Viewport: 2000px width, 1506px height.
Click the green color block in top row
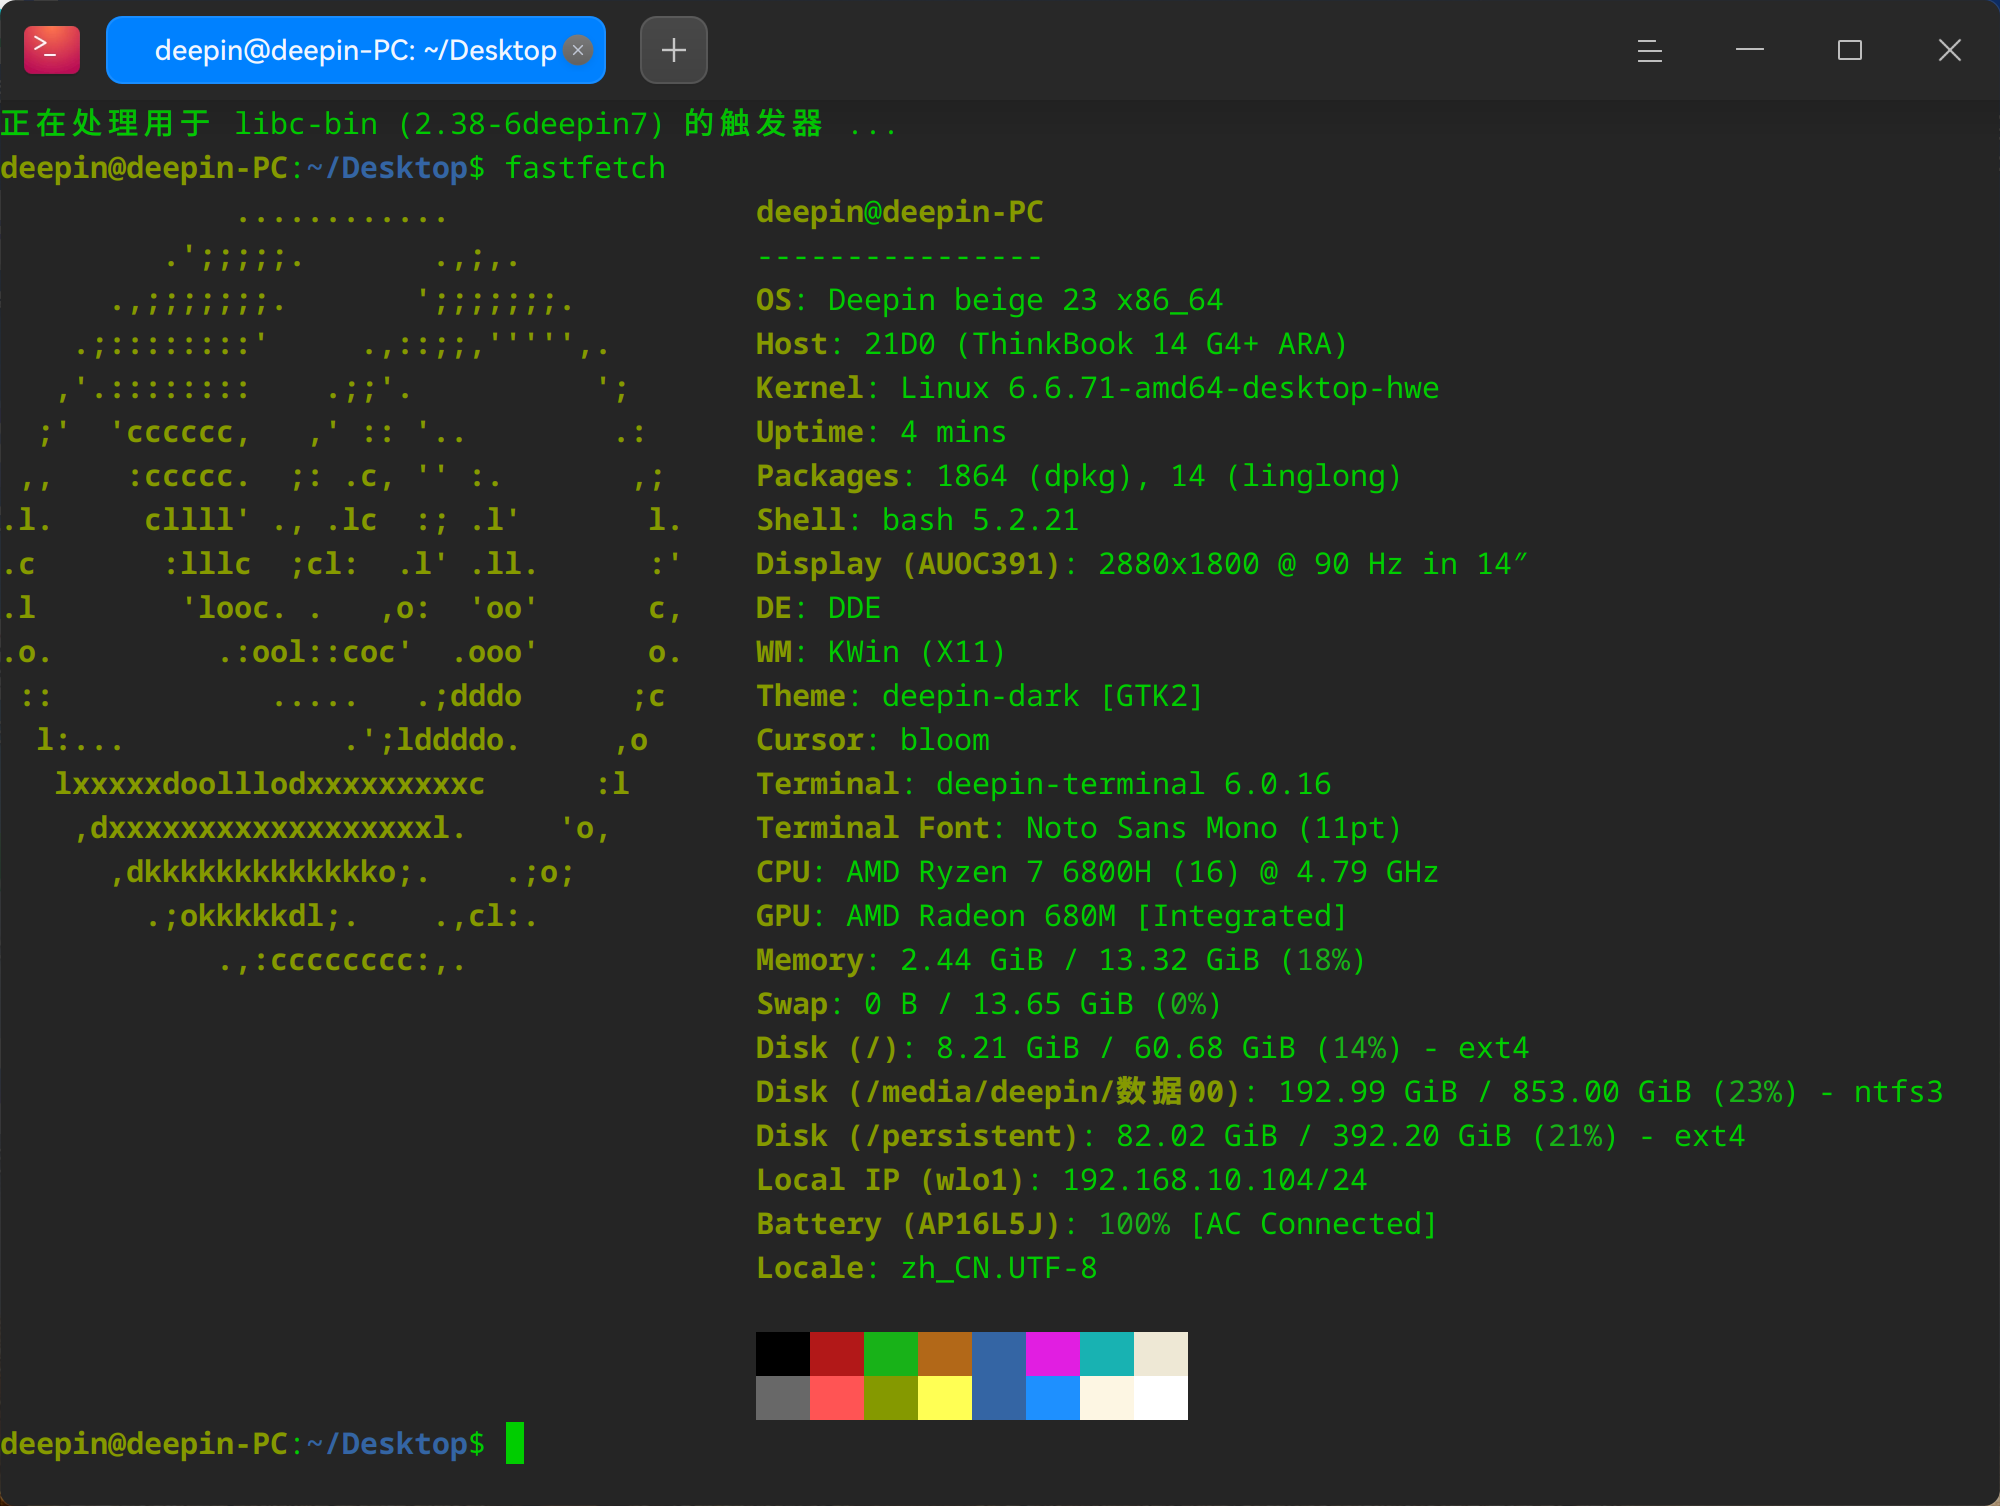coord(891,1354)
